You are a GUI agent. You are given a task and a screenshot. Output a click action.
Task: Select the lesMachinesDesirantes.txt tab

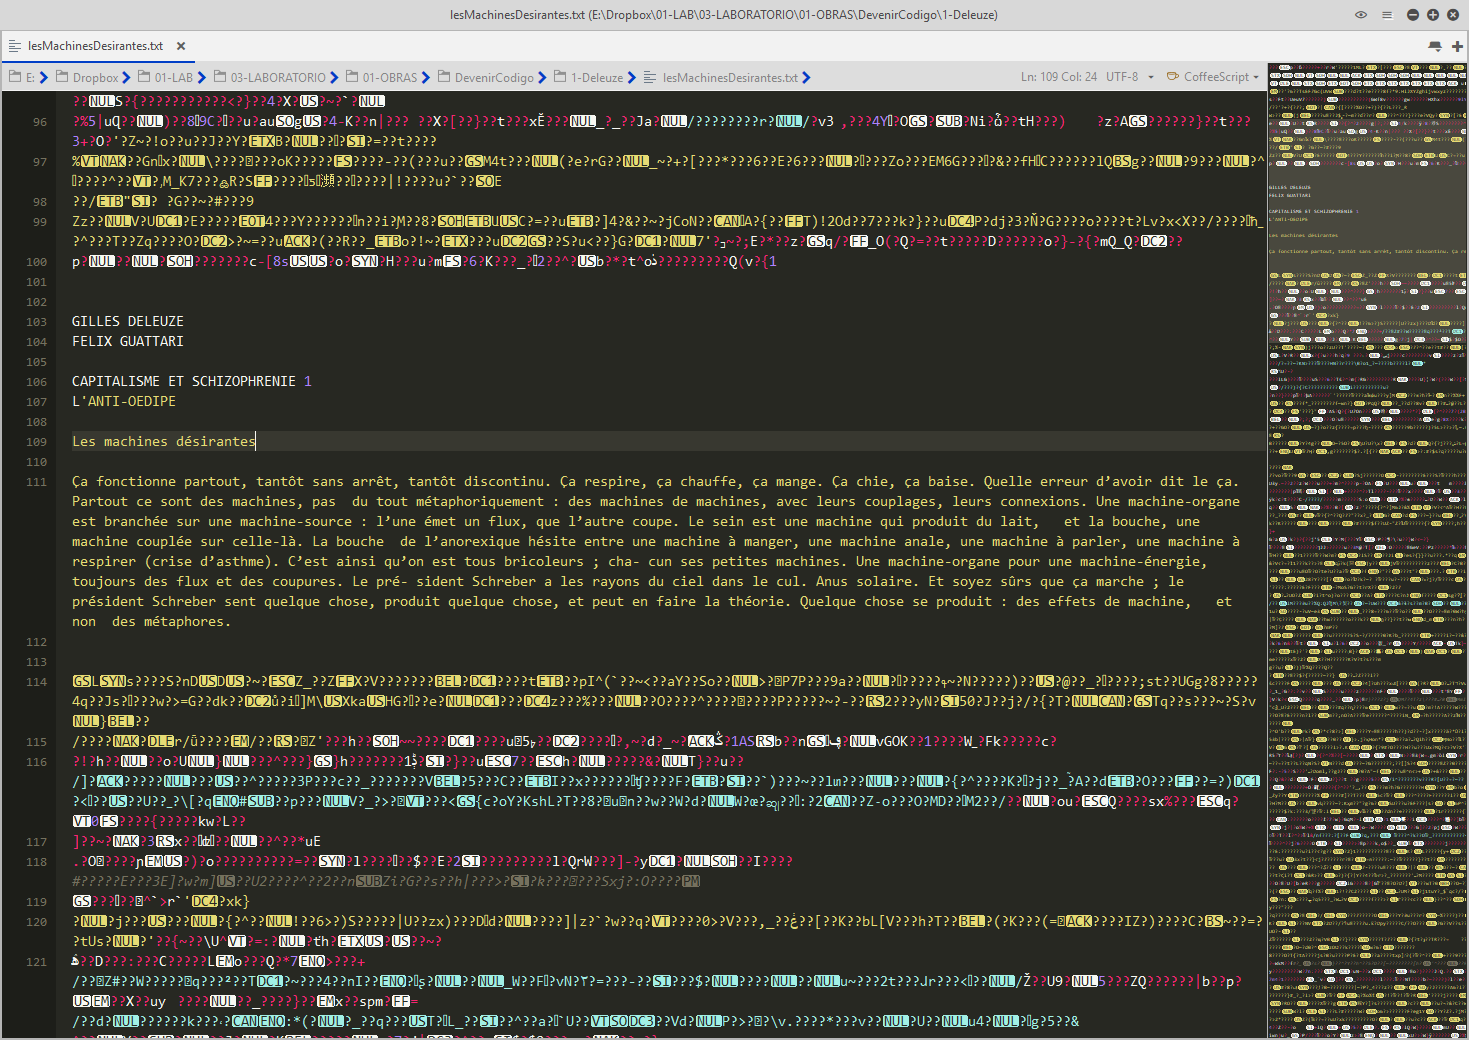point(94,46)
